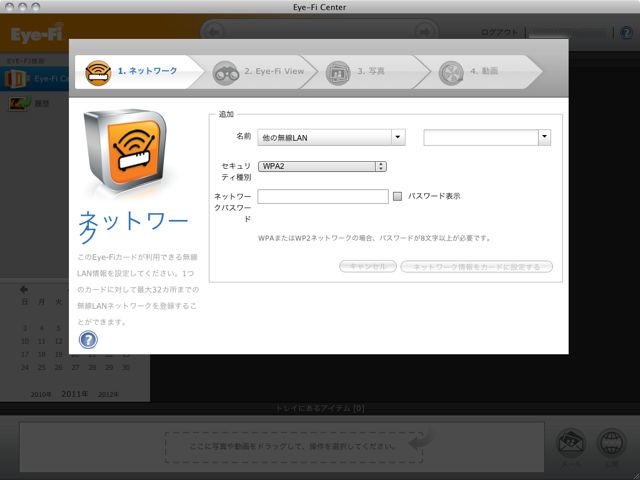Open the WPA2 security type selector

322,166
